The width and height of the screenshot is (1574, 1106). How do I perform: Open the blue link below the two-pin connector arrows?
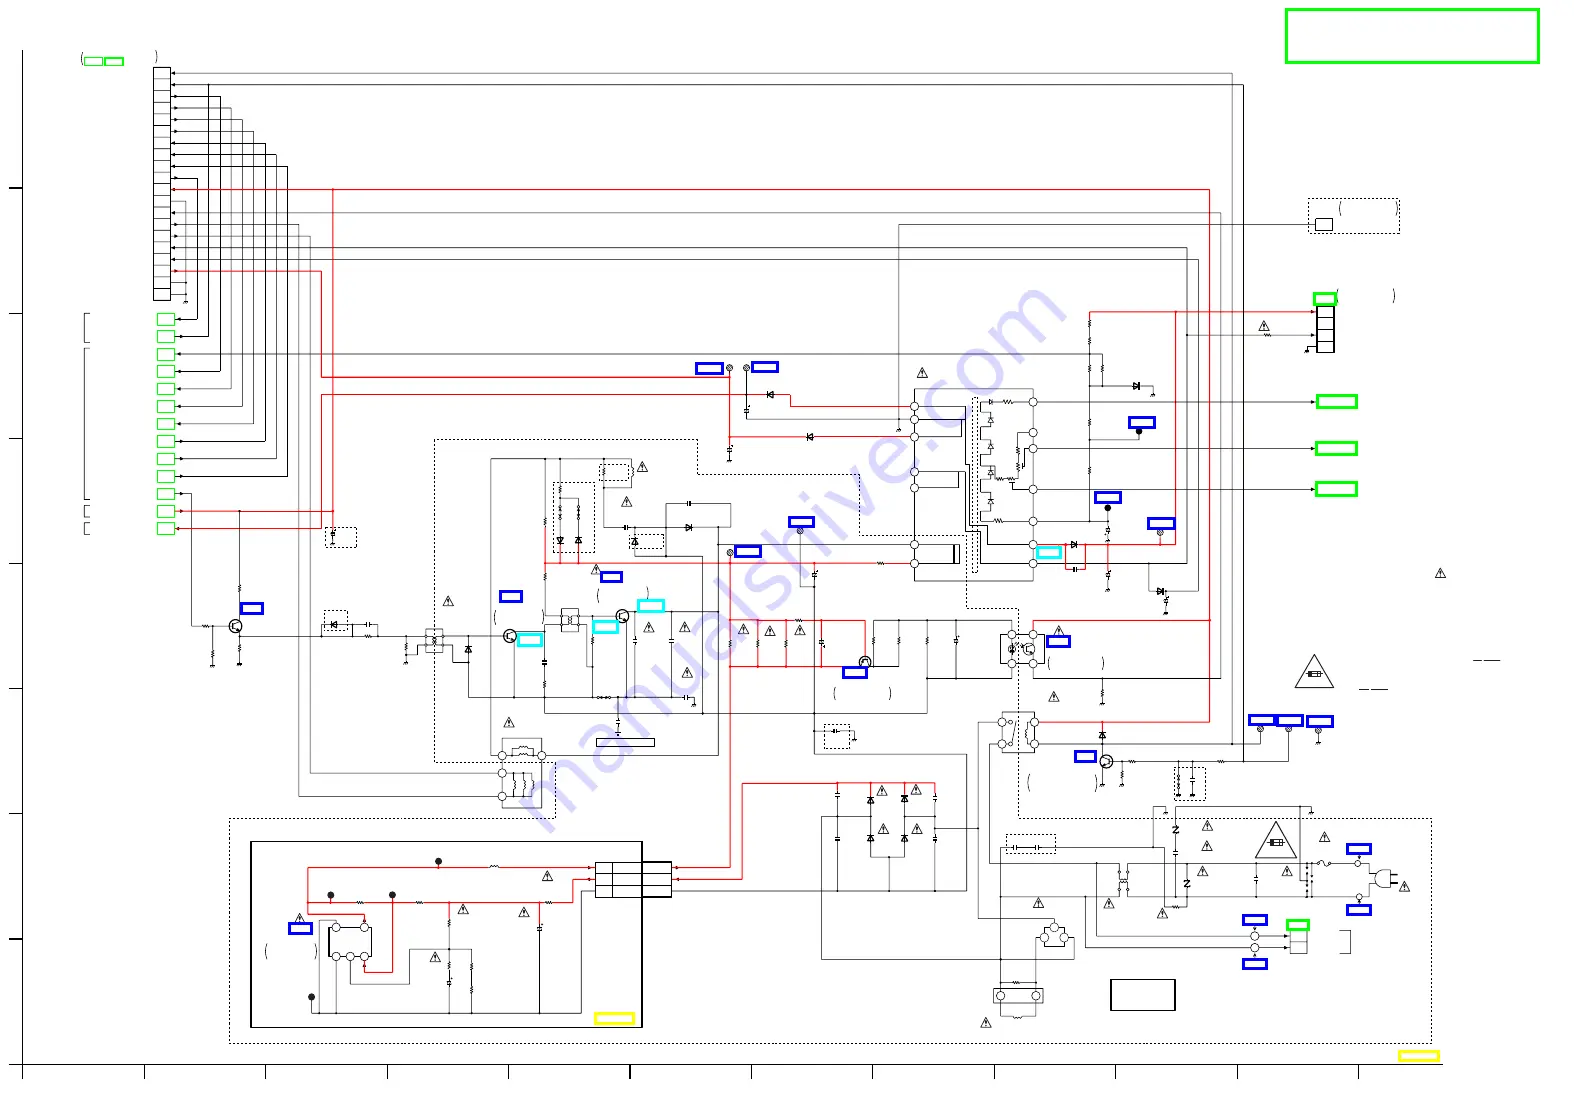click(x=1255, y=964)
